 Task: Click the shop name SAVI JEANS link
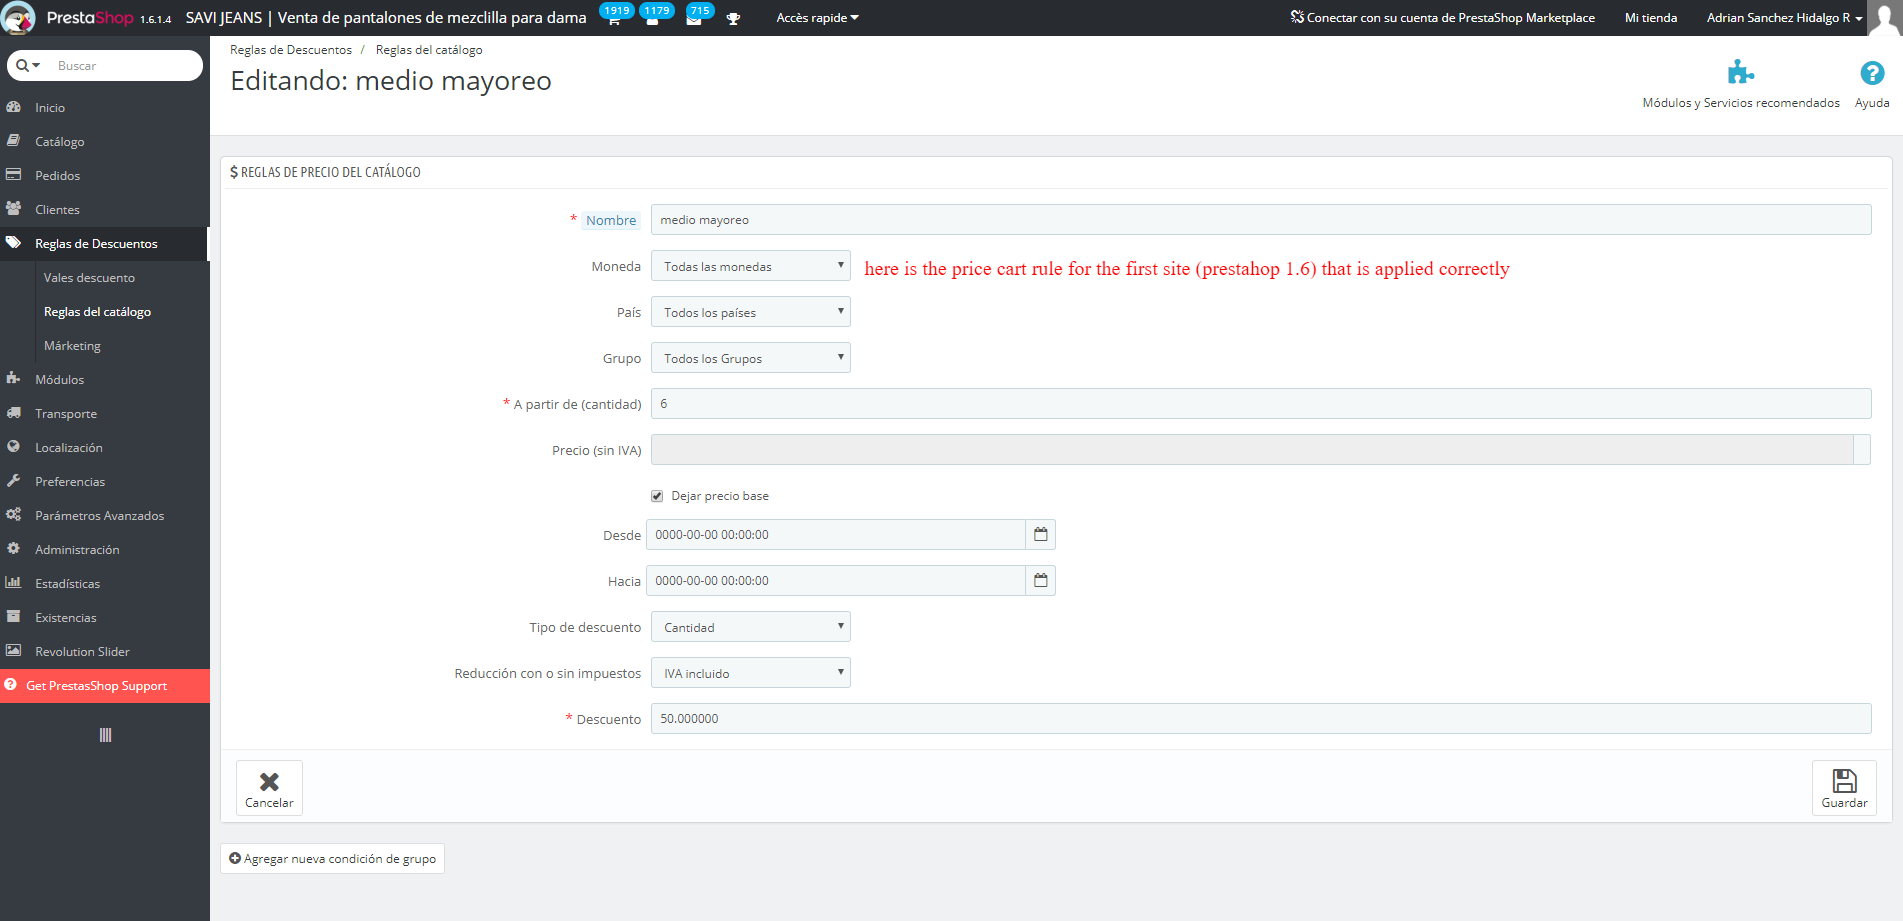(386, 18)
